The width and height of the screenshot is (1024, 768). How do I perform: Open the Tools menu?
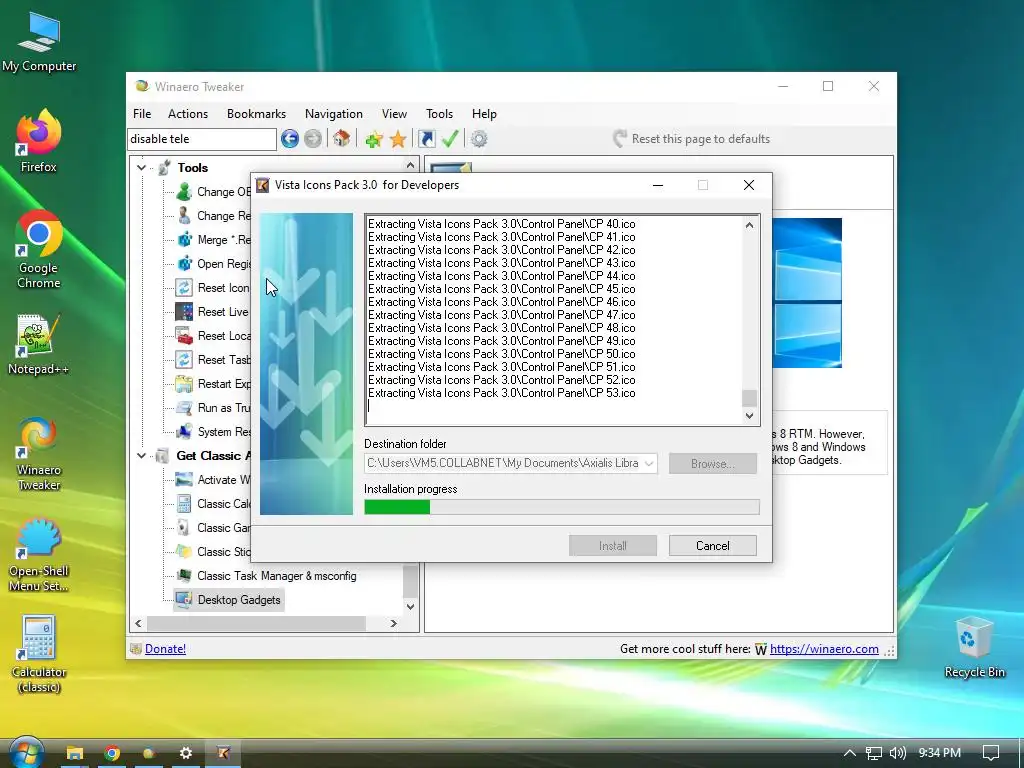click(x=440, y=114)
